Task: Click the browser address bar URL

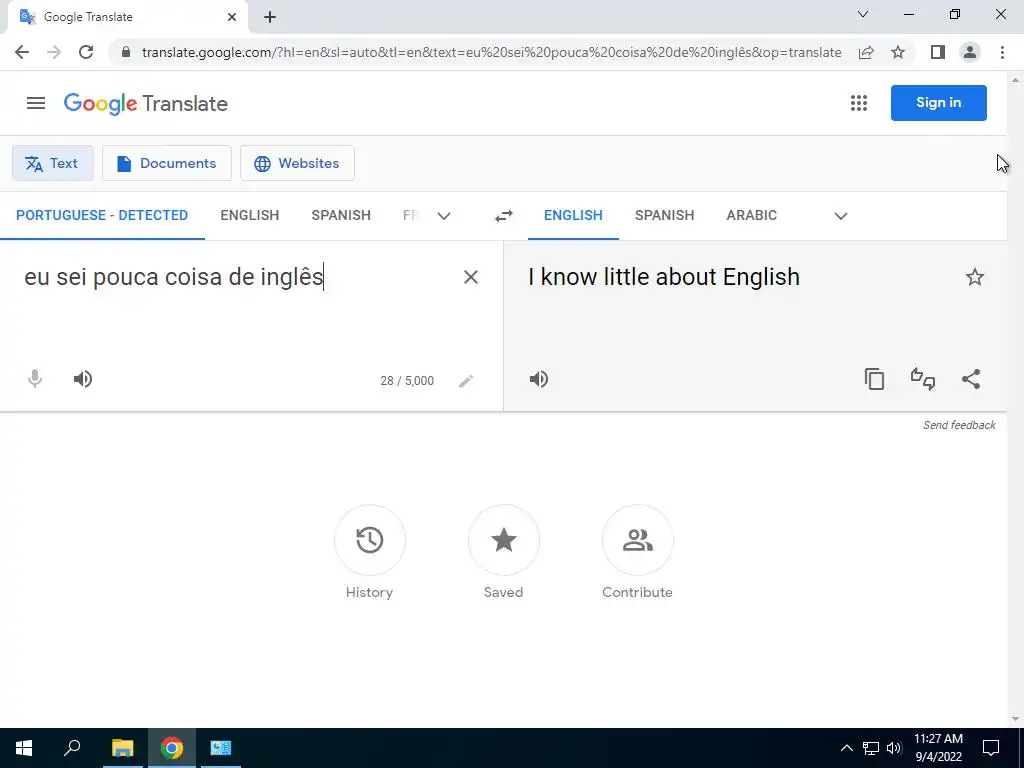Action: point(491,52)
